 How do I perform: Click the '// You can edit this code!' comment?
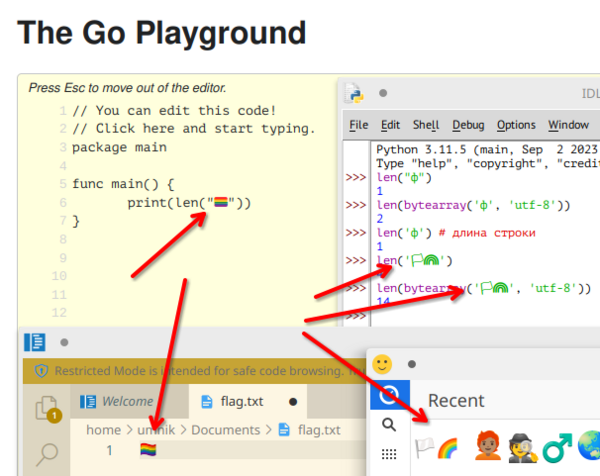tap(174, 111)
